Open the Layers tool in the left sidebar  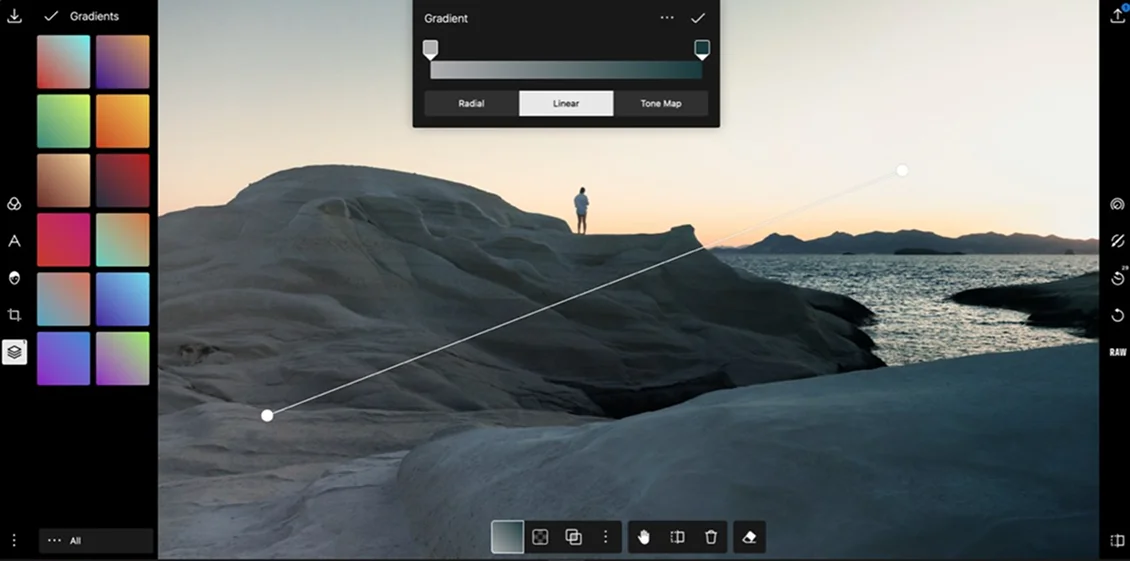pos(14,352)
